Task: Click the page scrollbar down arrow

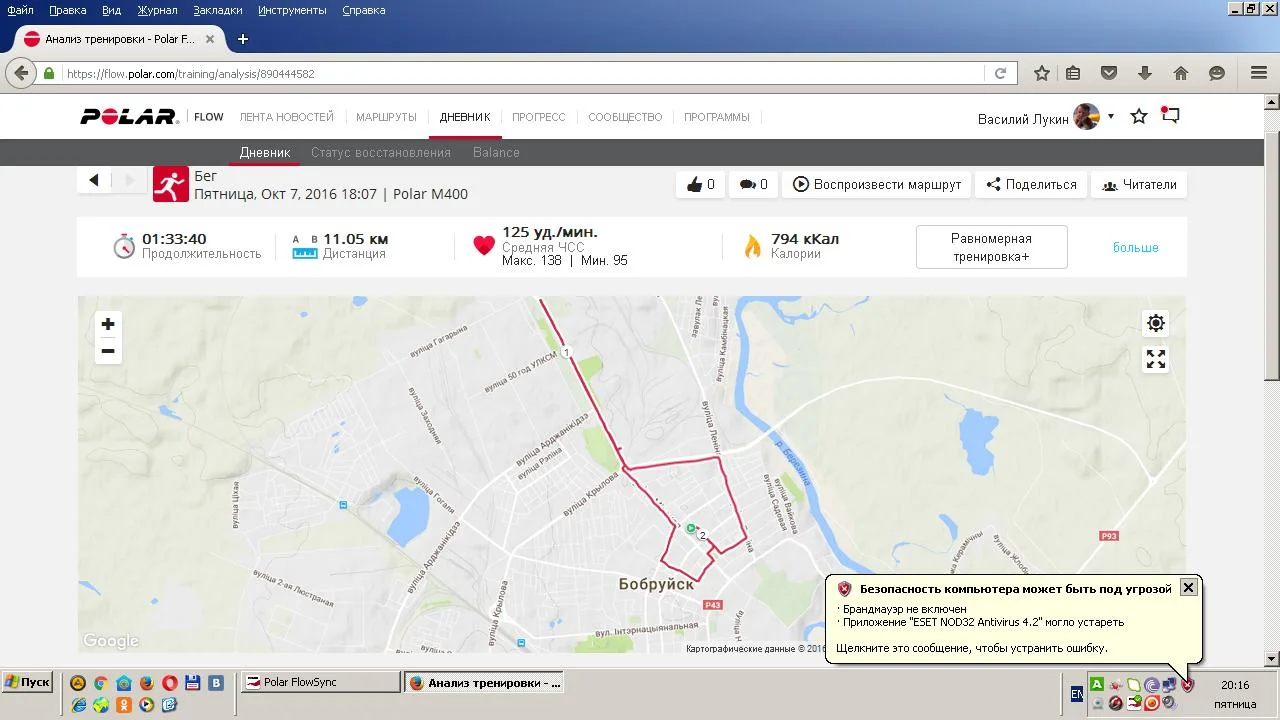Action: pyautogui.click(x=1272, y=659)
